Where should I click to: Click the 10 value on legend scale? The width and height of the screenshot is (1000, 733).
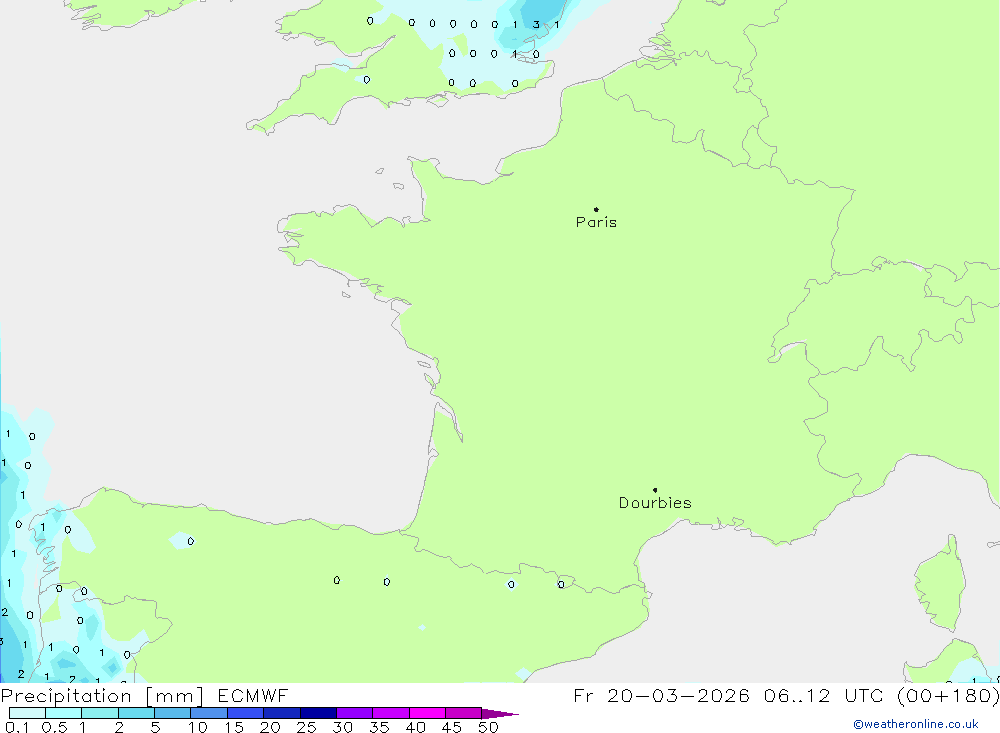197,727
